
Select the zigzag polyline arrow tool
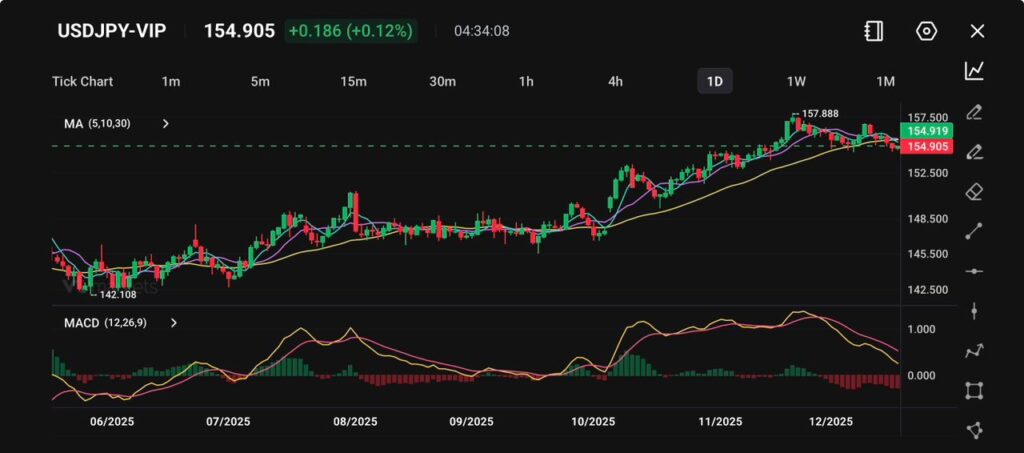[974, 351]
